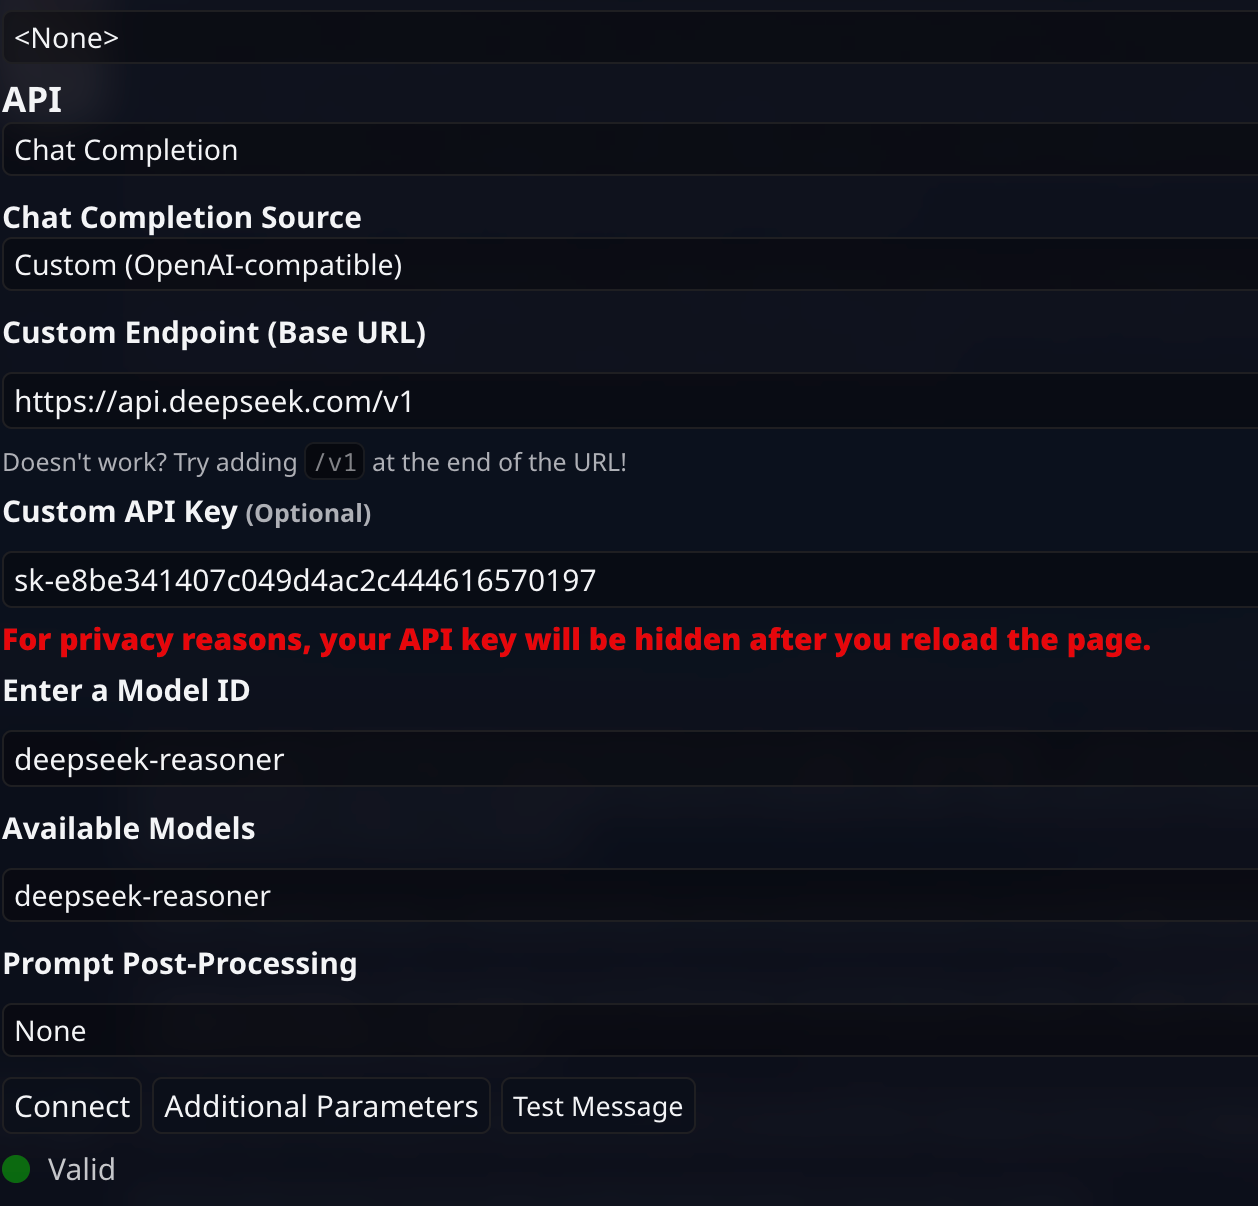Click the Chat Completion Source heading
Viewport: 1258px width, 1206px height.
click(x=182, y=217)
